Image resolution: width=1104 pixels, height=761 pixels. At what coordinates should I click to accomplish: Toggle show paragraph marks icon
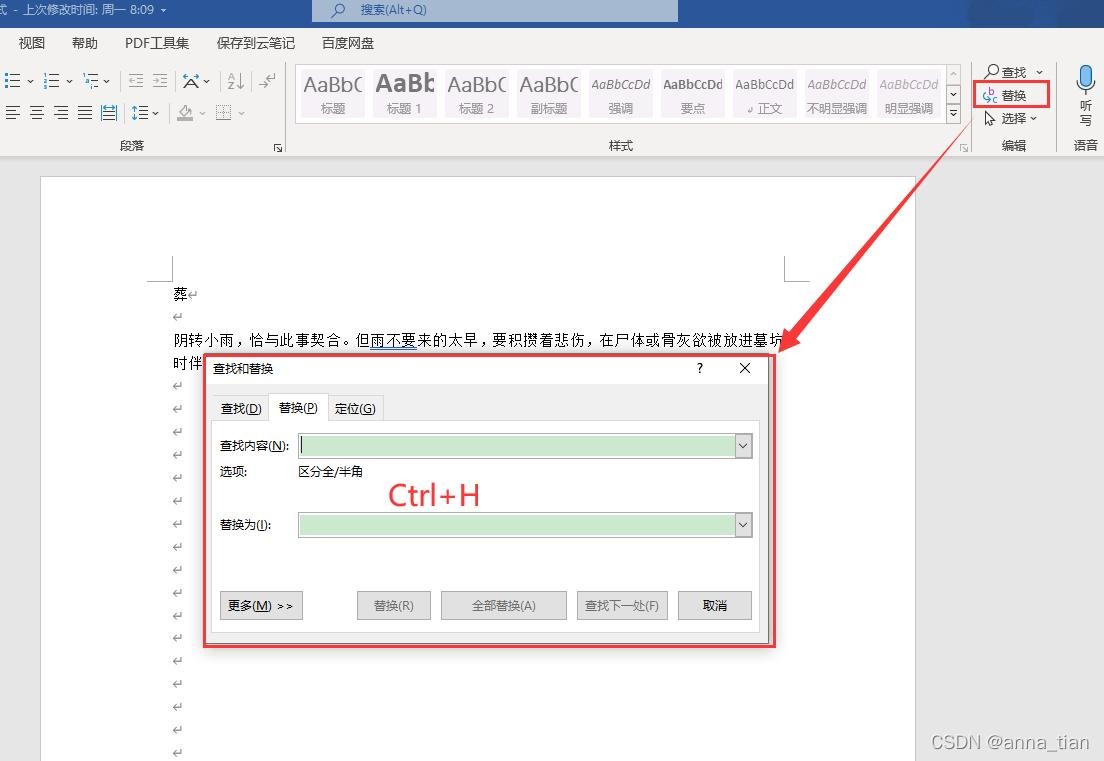point(267,81)
